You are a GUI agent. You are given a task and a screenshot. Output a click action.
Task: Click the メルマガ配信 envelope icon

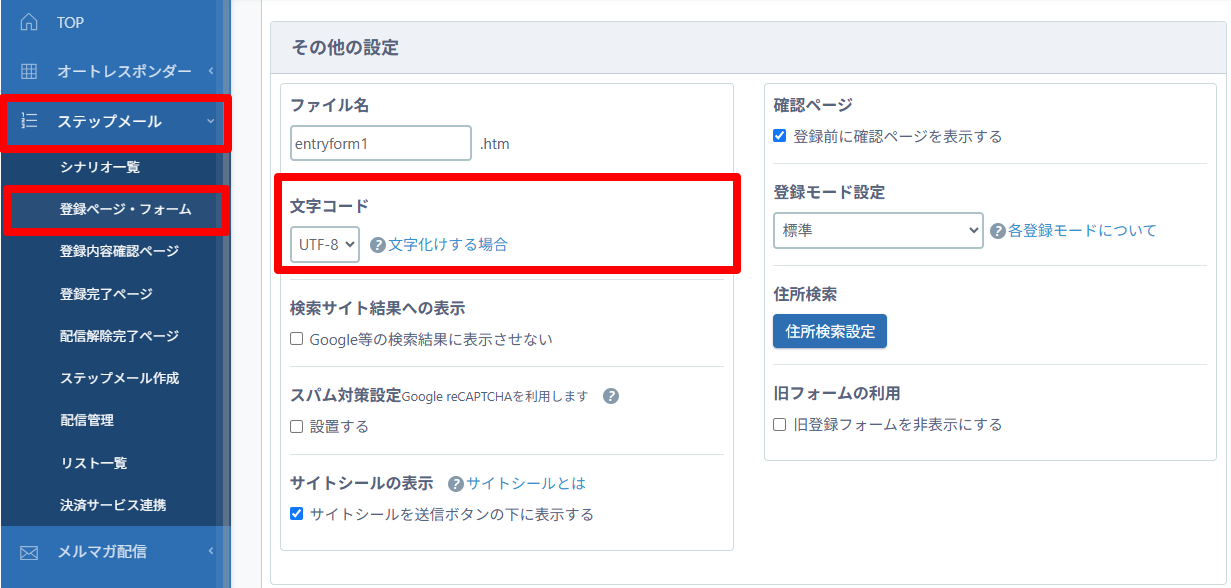click(x=29, y=551)
